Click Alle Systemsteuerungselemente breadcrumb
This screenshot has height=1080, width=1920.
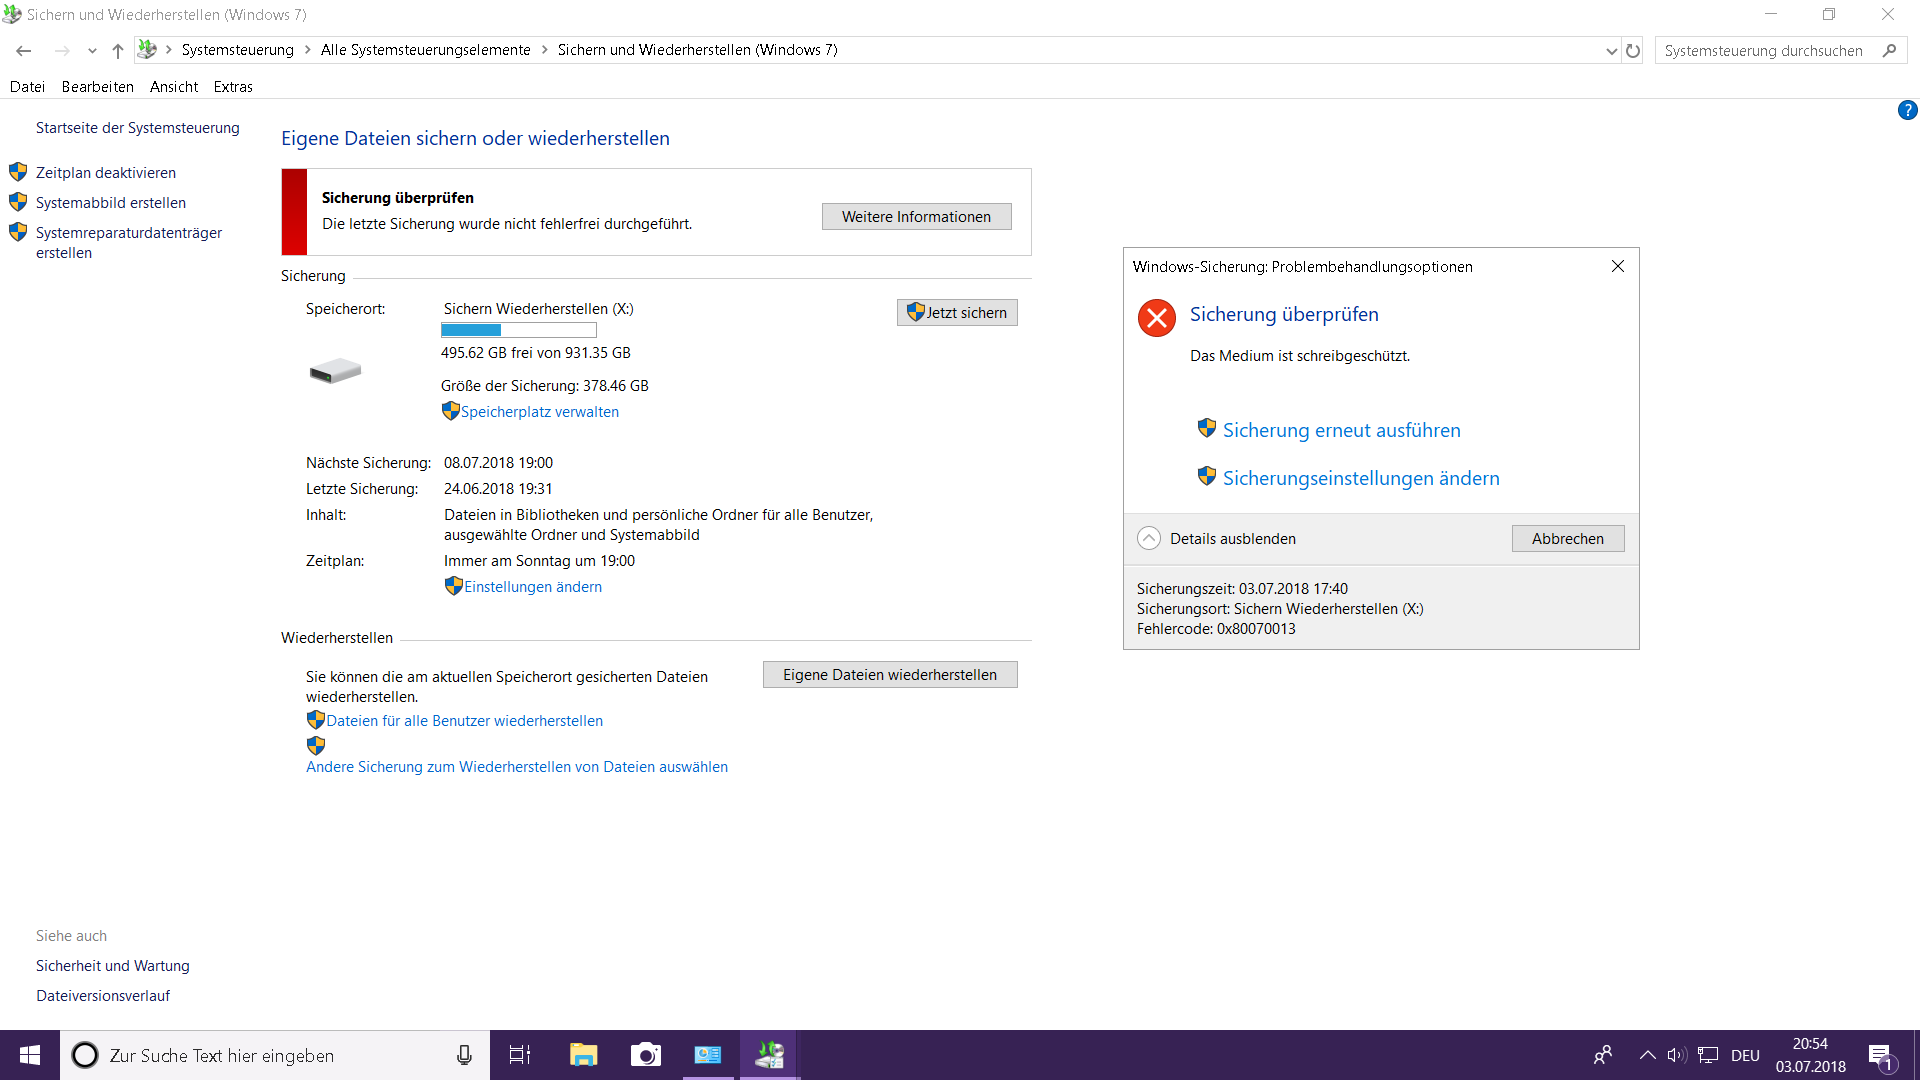pyautogui.click(x=426, y=50)
